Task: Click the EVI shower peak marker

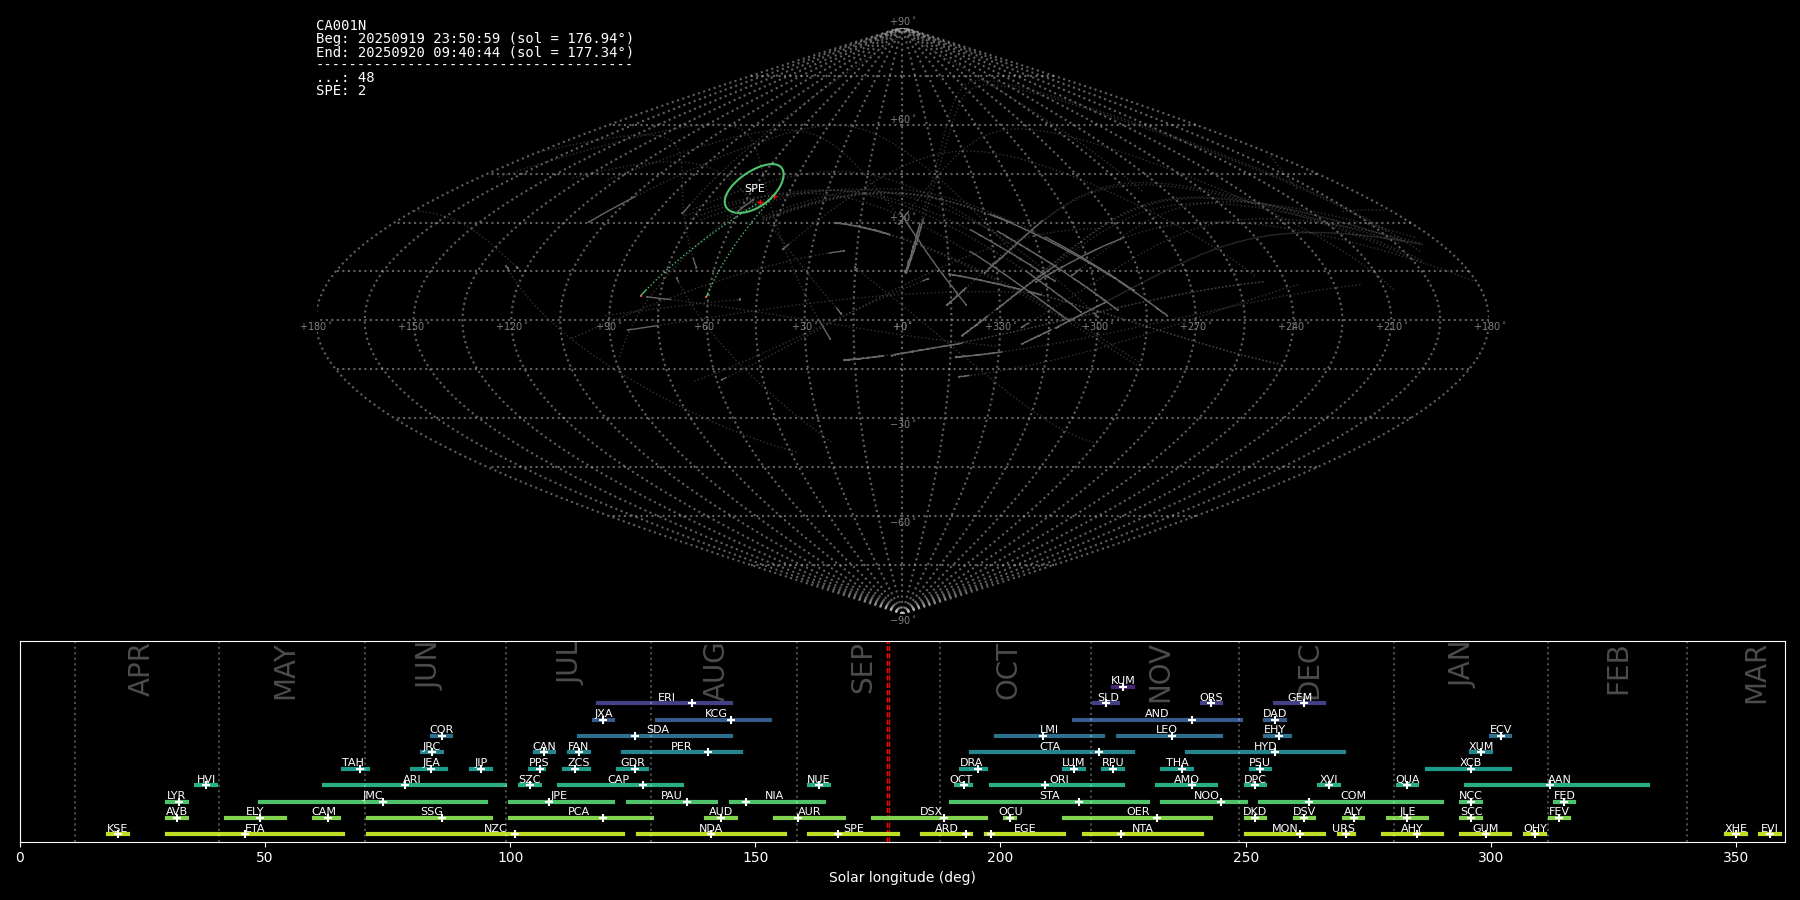Action: point(1770,834)
